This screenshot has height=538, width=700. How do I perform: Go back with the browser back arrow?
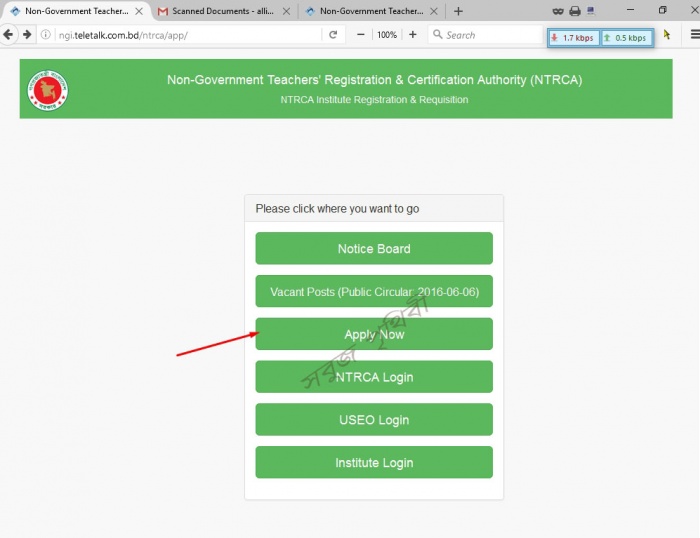point(8,34)
